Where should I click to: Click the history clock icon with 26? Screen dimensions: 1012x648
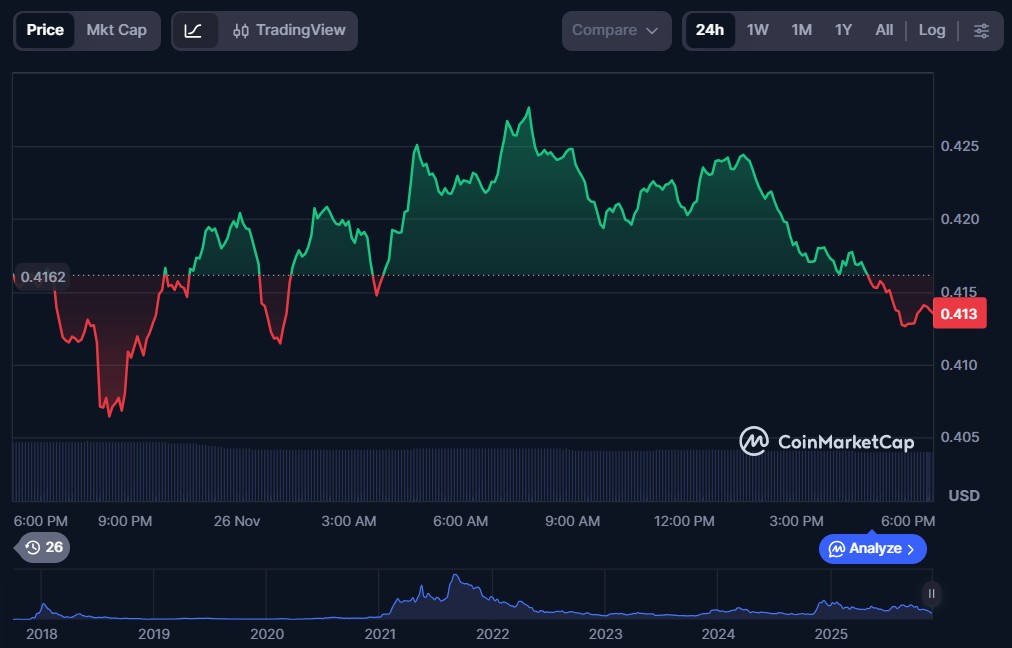[x=44, y=548]
